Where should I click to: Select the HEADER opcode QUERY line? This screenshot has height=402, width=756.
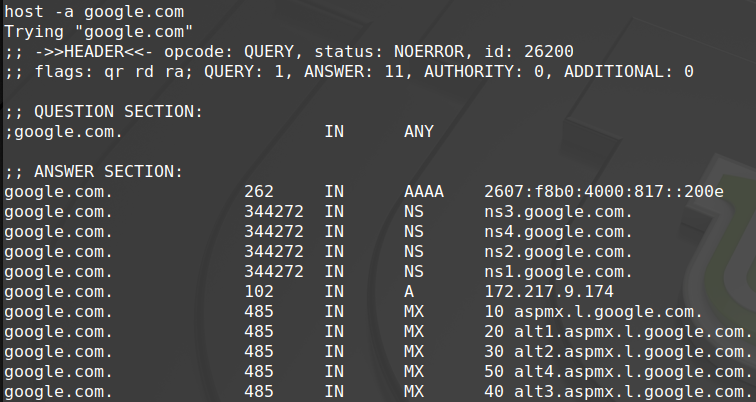(289, 52)
